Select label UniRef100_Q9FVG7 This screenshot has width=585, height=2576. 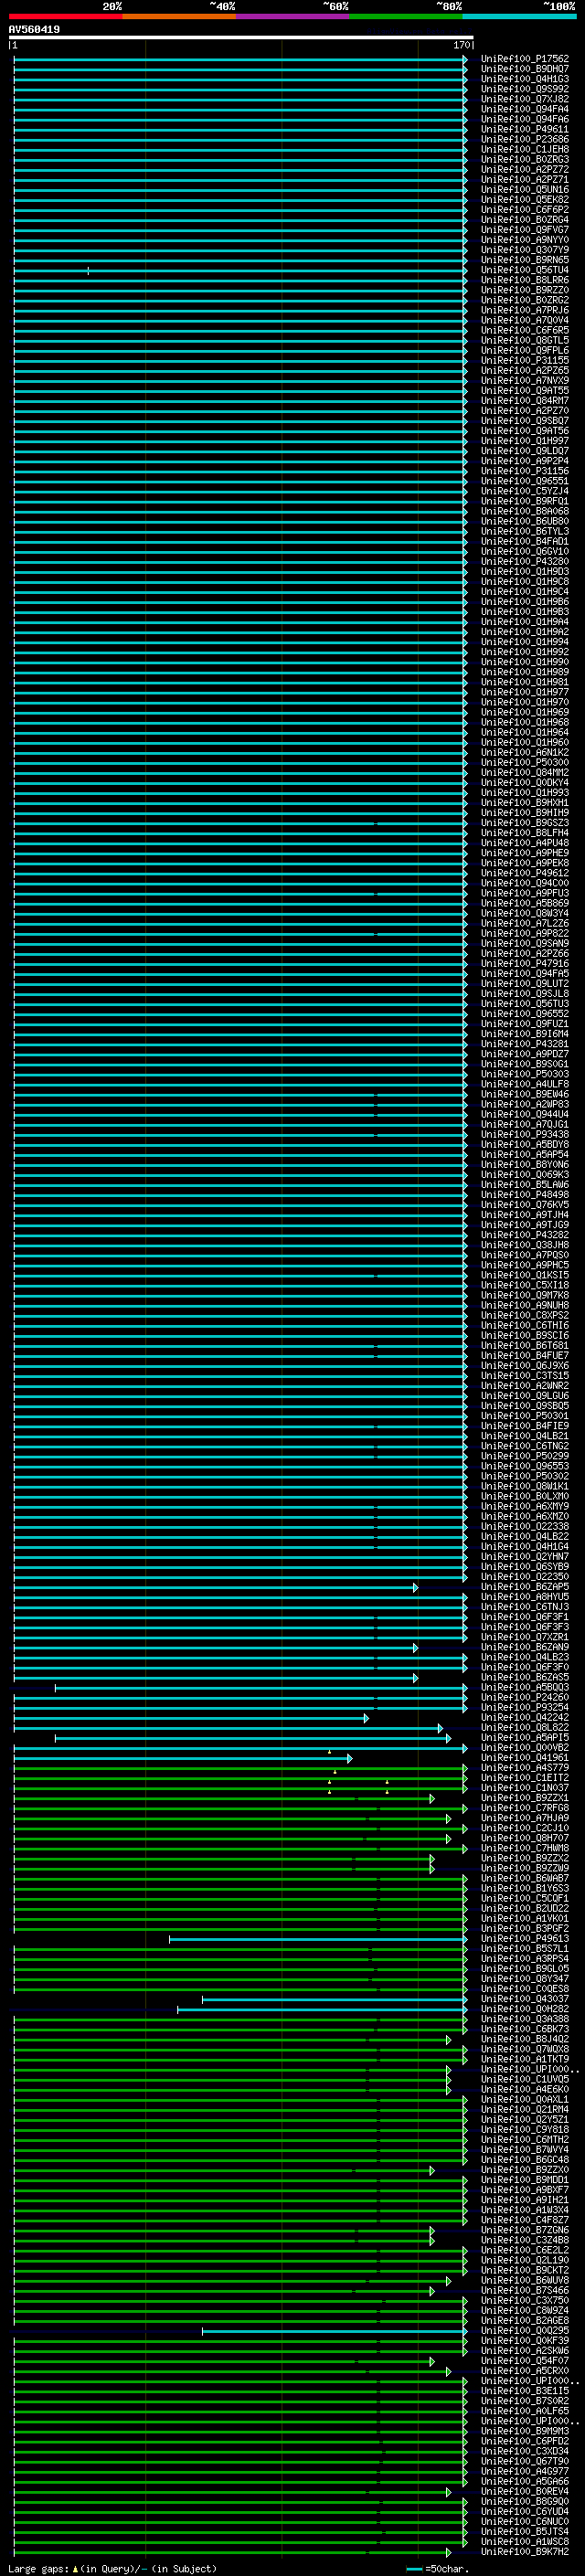524,229
